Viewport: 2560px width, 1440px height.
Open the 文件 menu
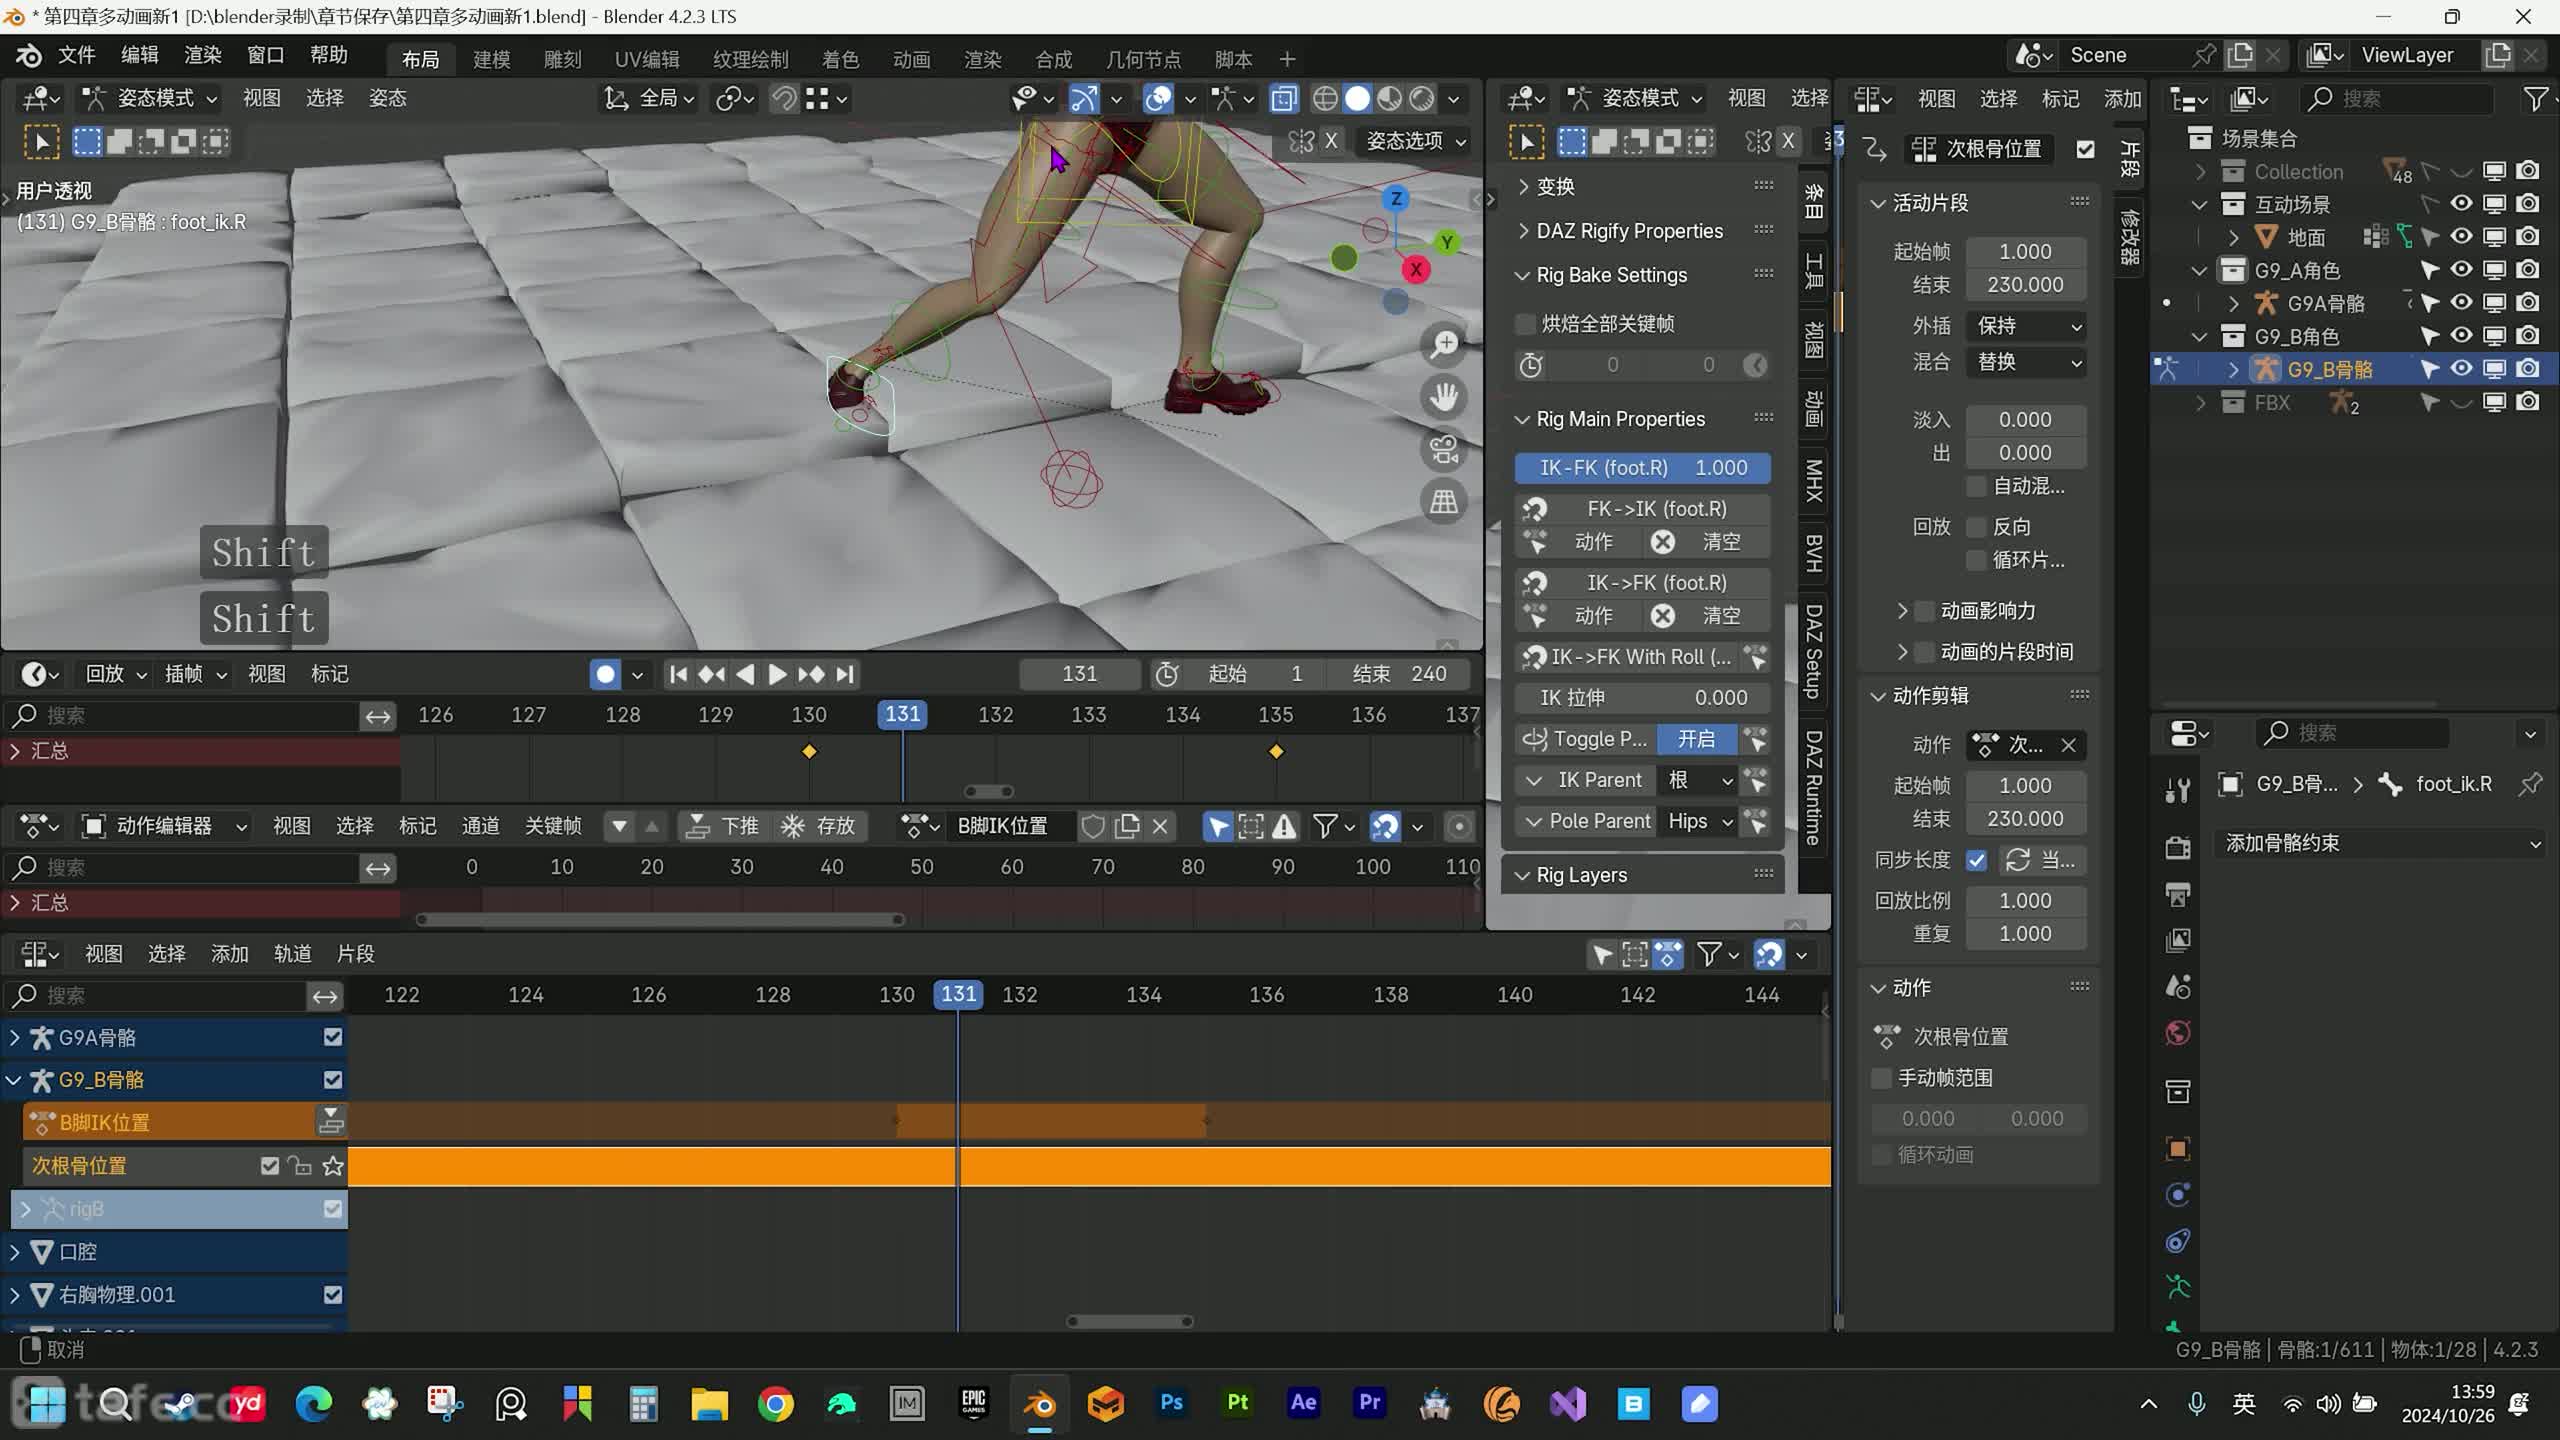[76, 55]
